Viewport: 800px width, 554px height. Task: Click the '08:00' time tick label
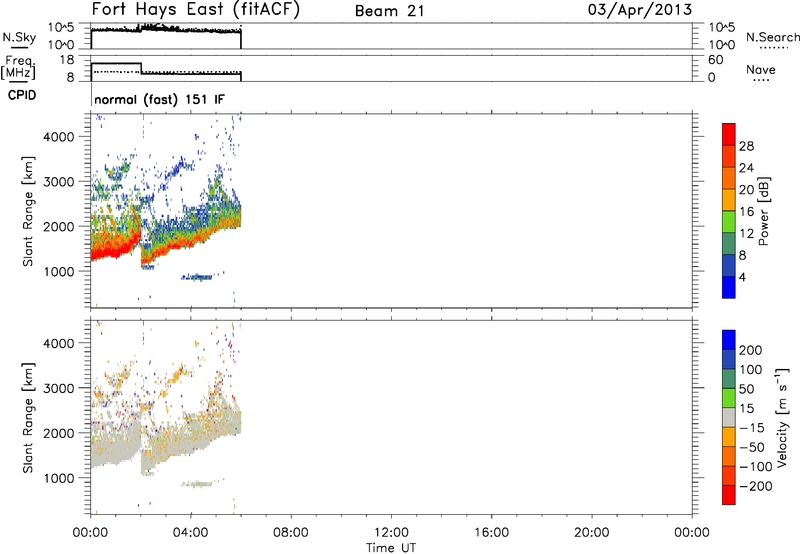tap(291, 533)
